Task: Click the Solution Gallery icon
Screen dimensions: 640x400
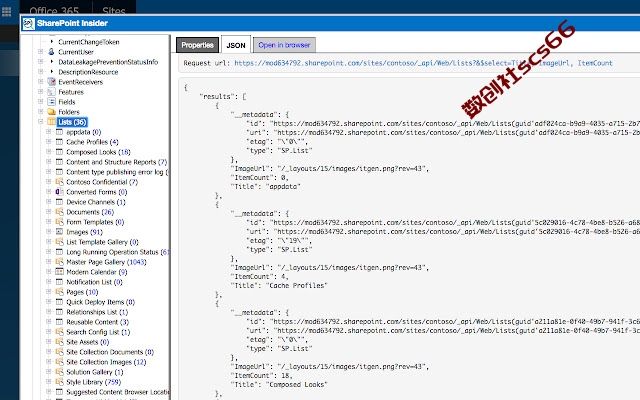Action: click(59, 372)
